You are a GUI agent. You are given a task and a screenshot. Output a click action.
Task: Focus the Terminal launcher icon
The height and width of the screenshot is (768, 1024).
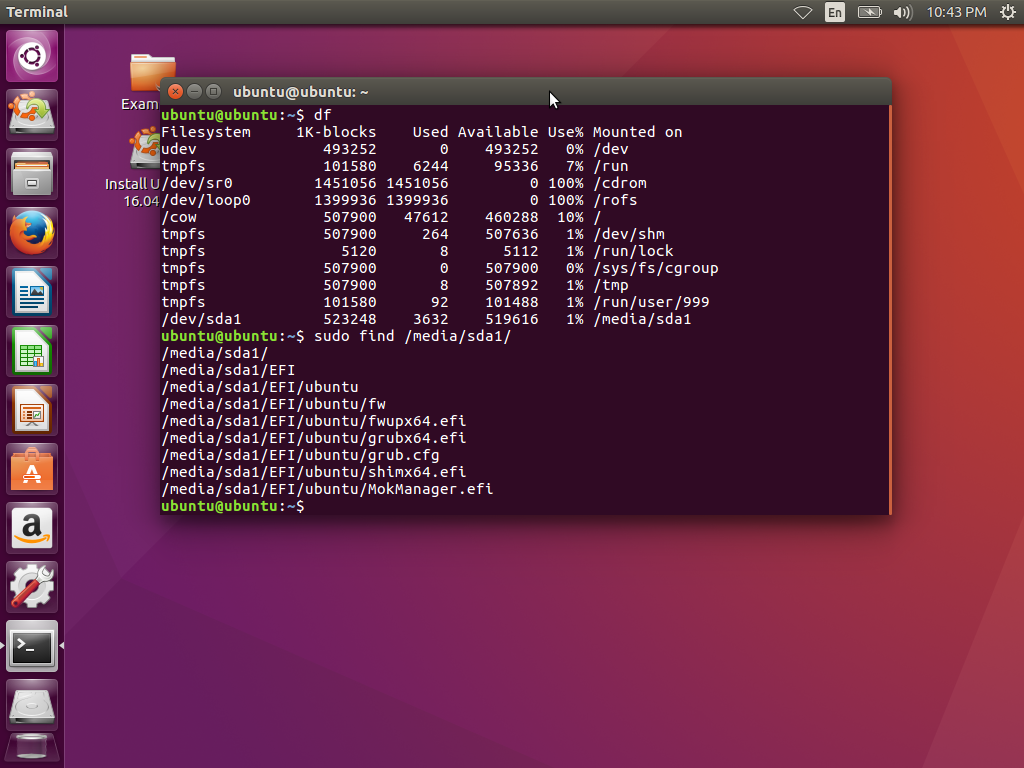click(x=31, y=646)
